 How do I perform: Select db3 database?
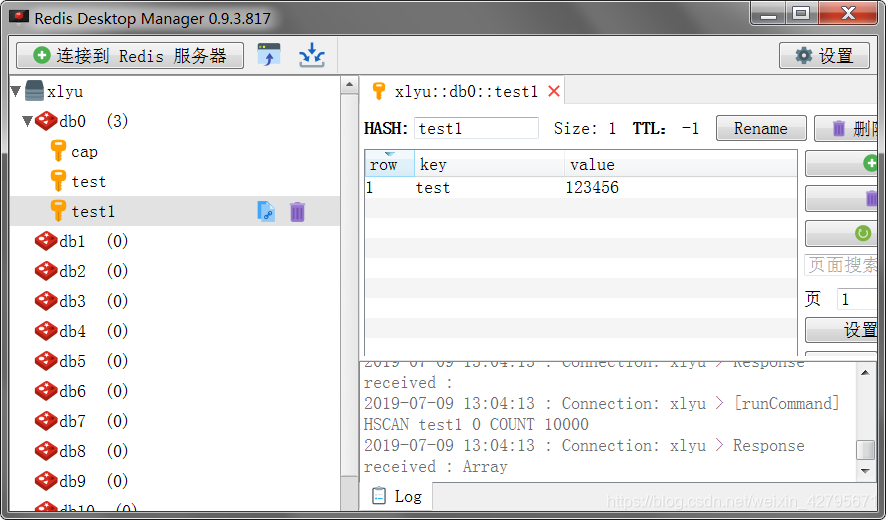click(x=72, y=301)
